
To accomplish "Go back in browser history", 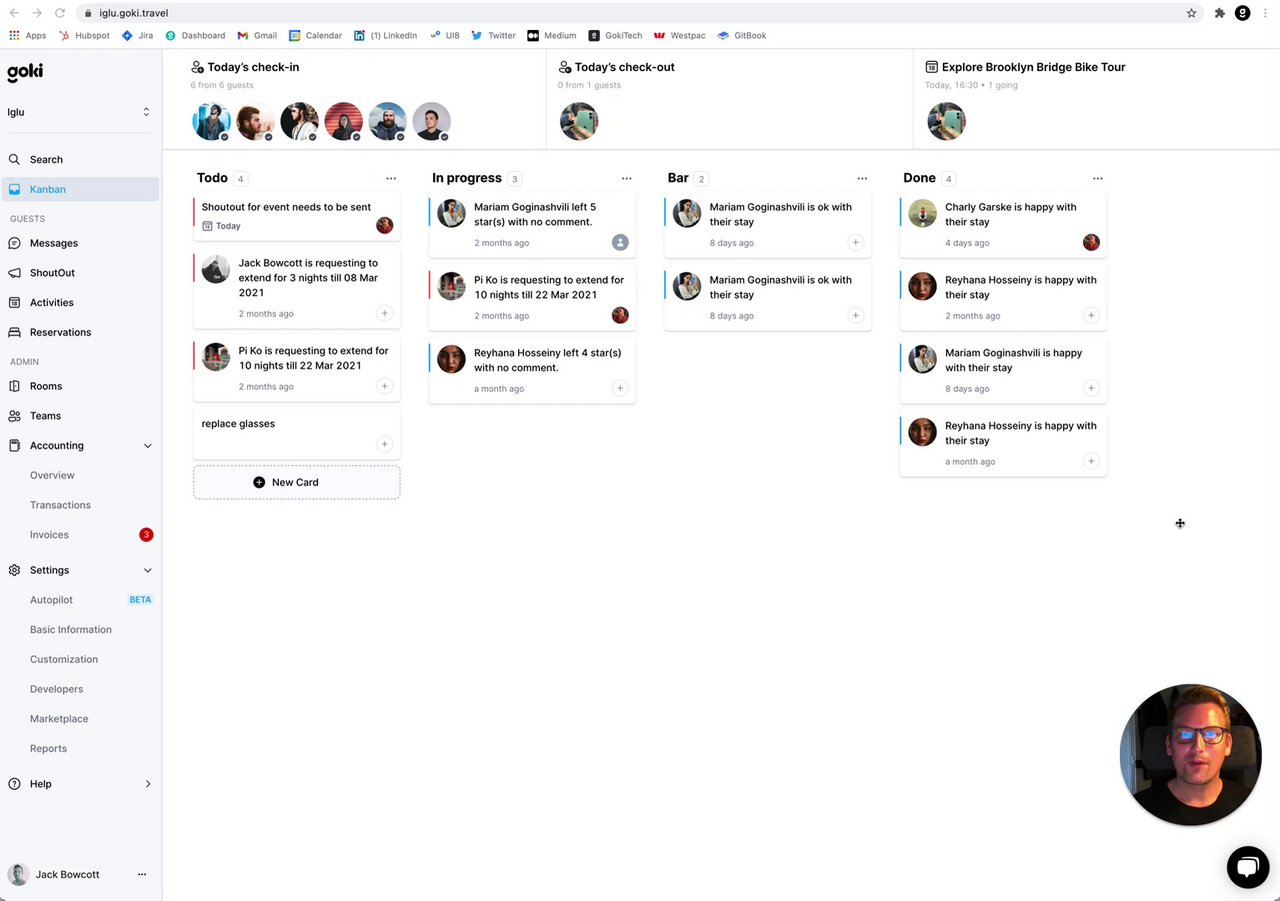I will point(13,13).
